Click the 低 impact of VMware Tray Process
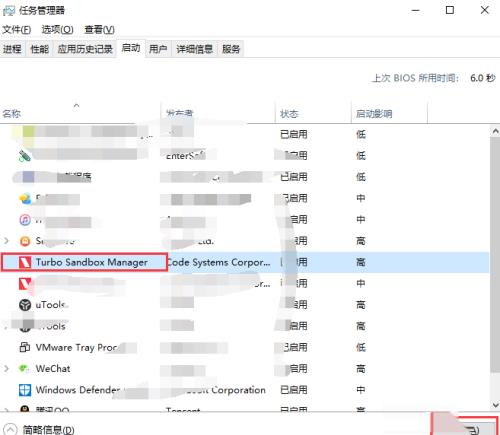This screenshot has height=435, width=500. point(361,347)
